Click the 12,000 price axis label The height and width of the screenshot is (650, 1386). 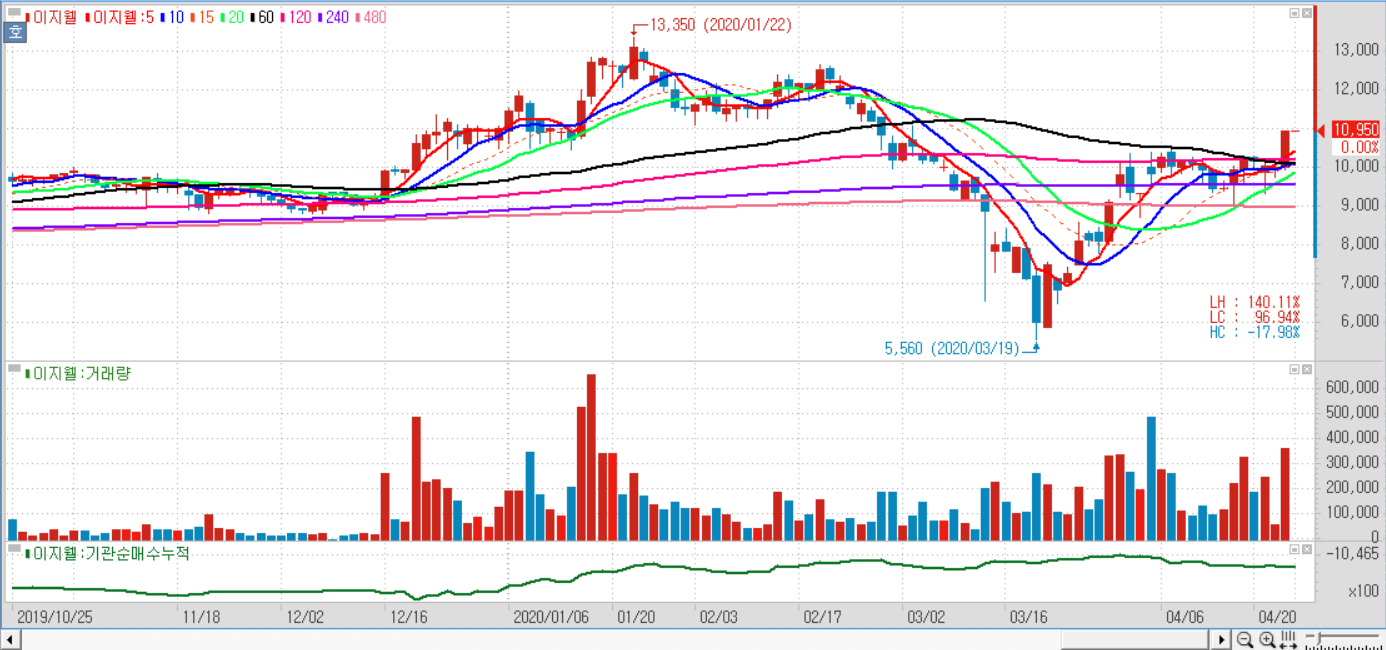1356,88
